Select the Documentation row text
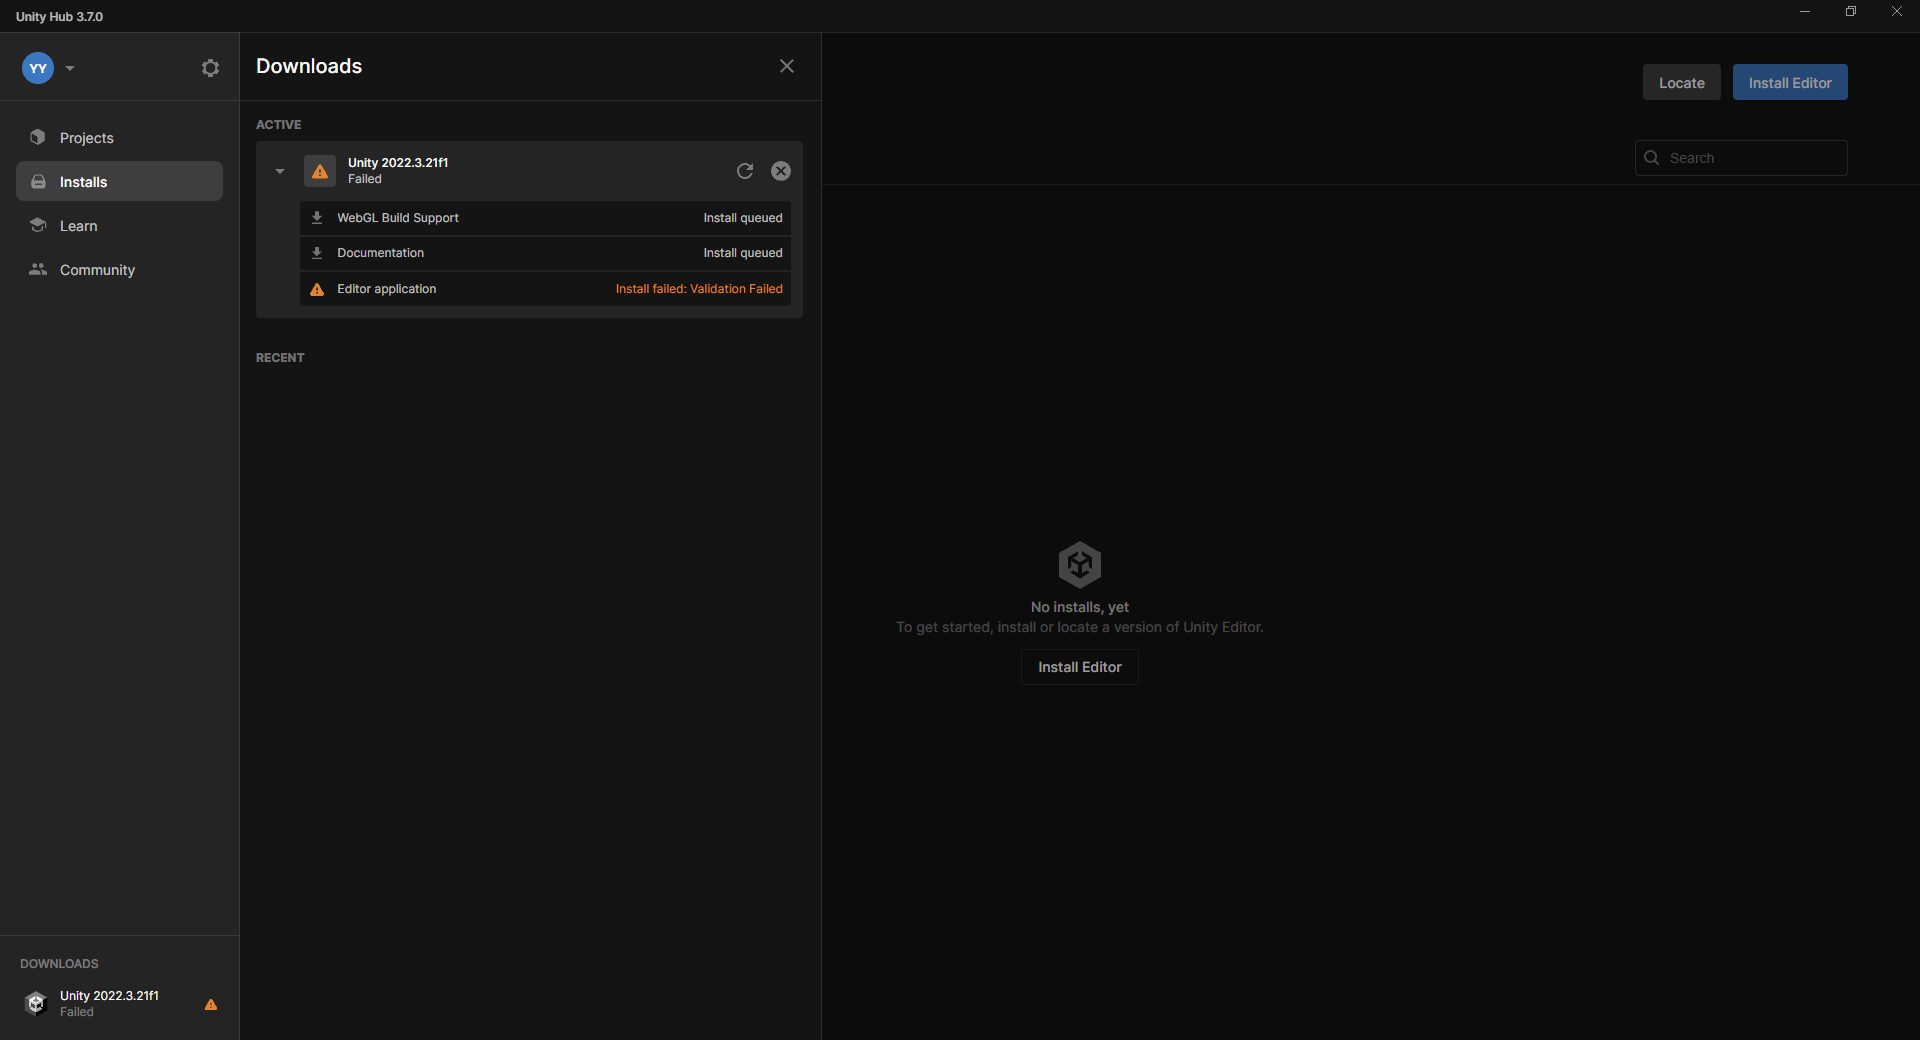The height and width of the screenshot is (1040, 1920). click(x=380, y=253)
